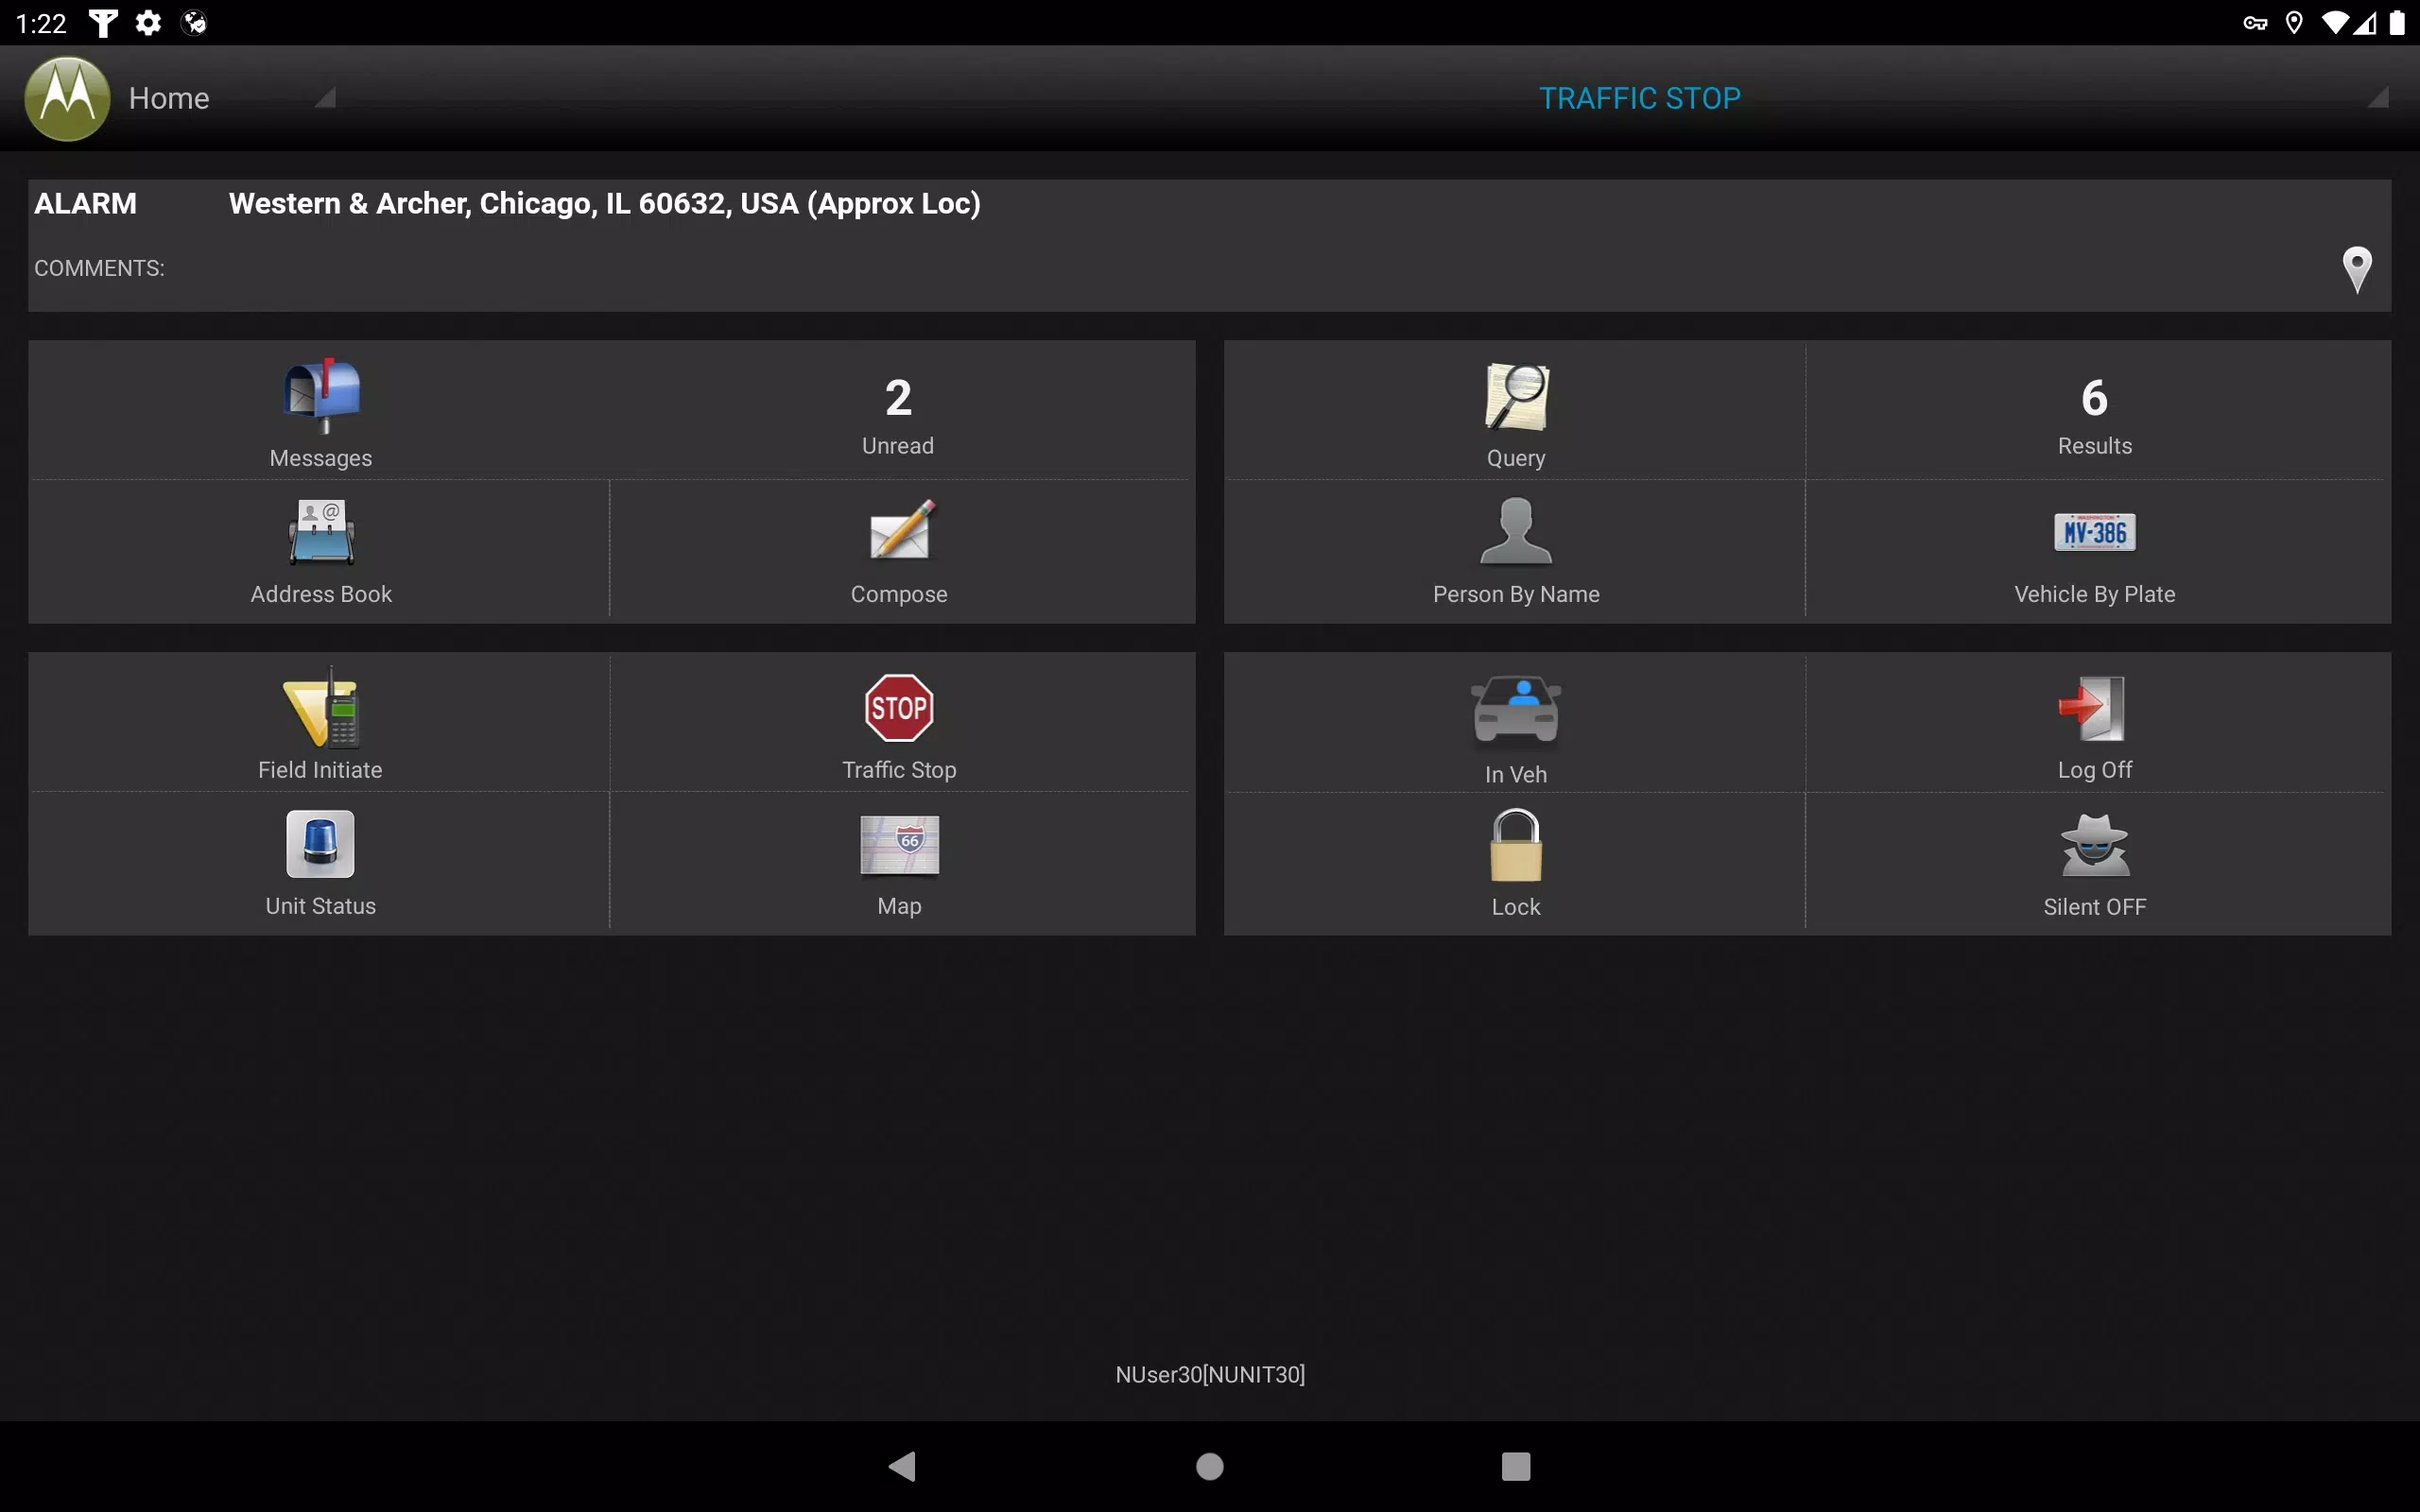
Task: Tap the Traffic Stop sign icon
Action: pyautogui.click(x=899, y=708)
